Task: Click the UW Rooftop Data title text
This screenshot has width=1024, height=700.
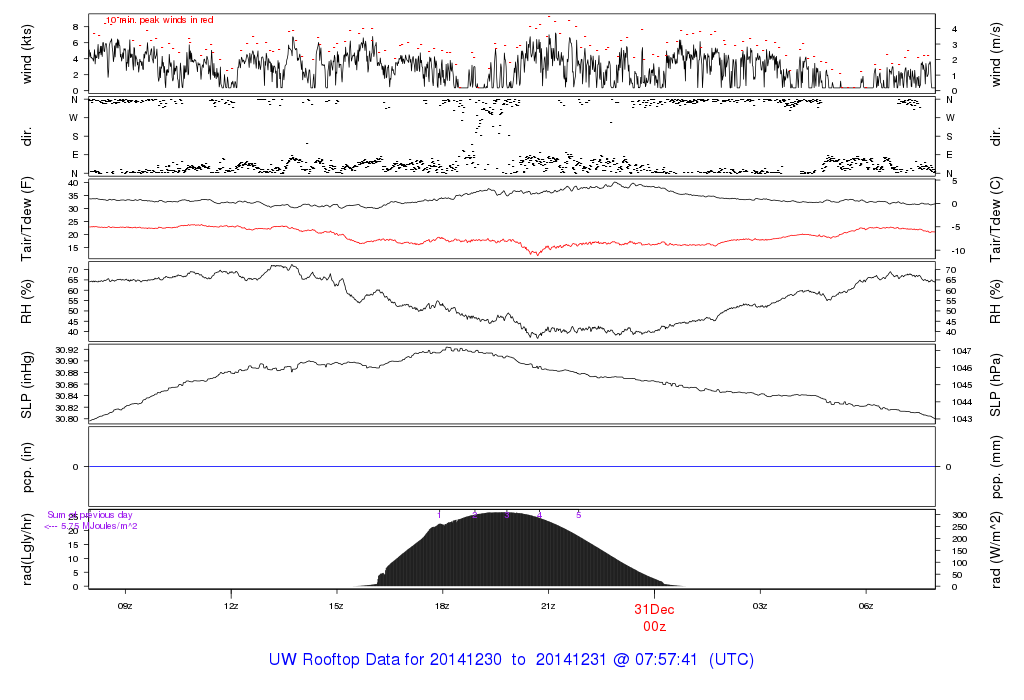Action: 511,660
